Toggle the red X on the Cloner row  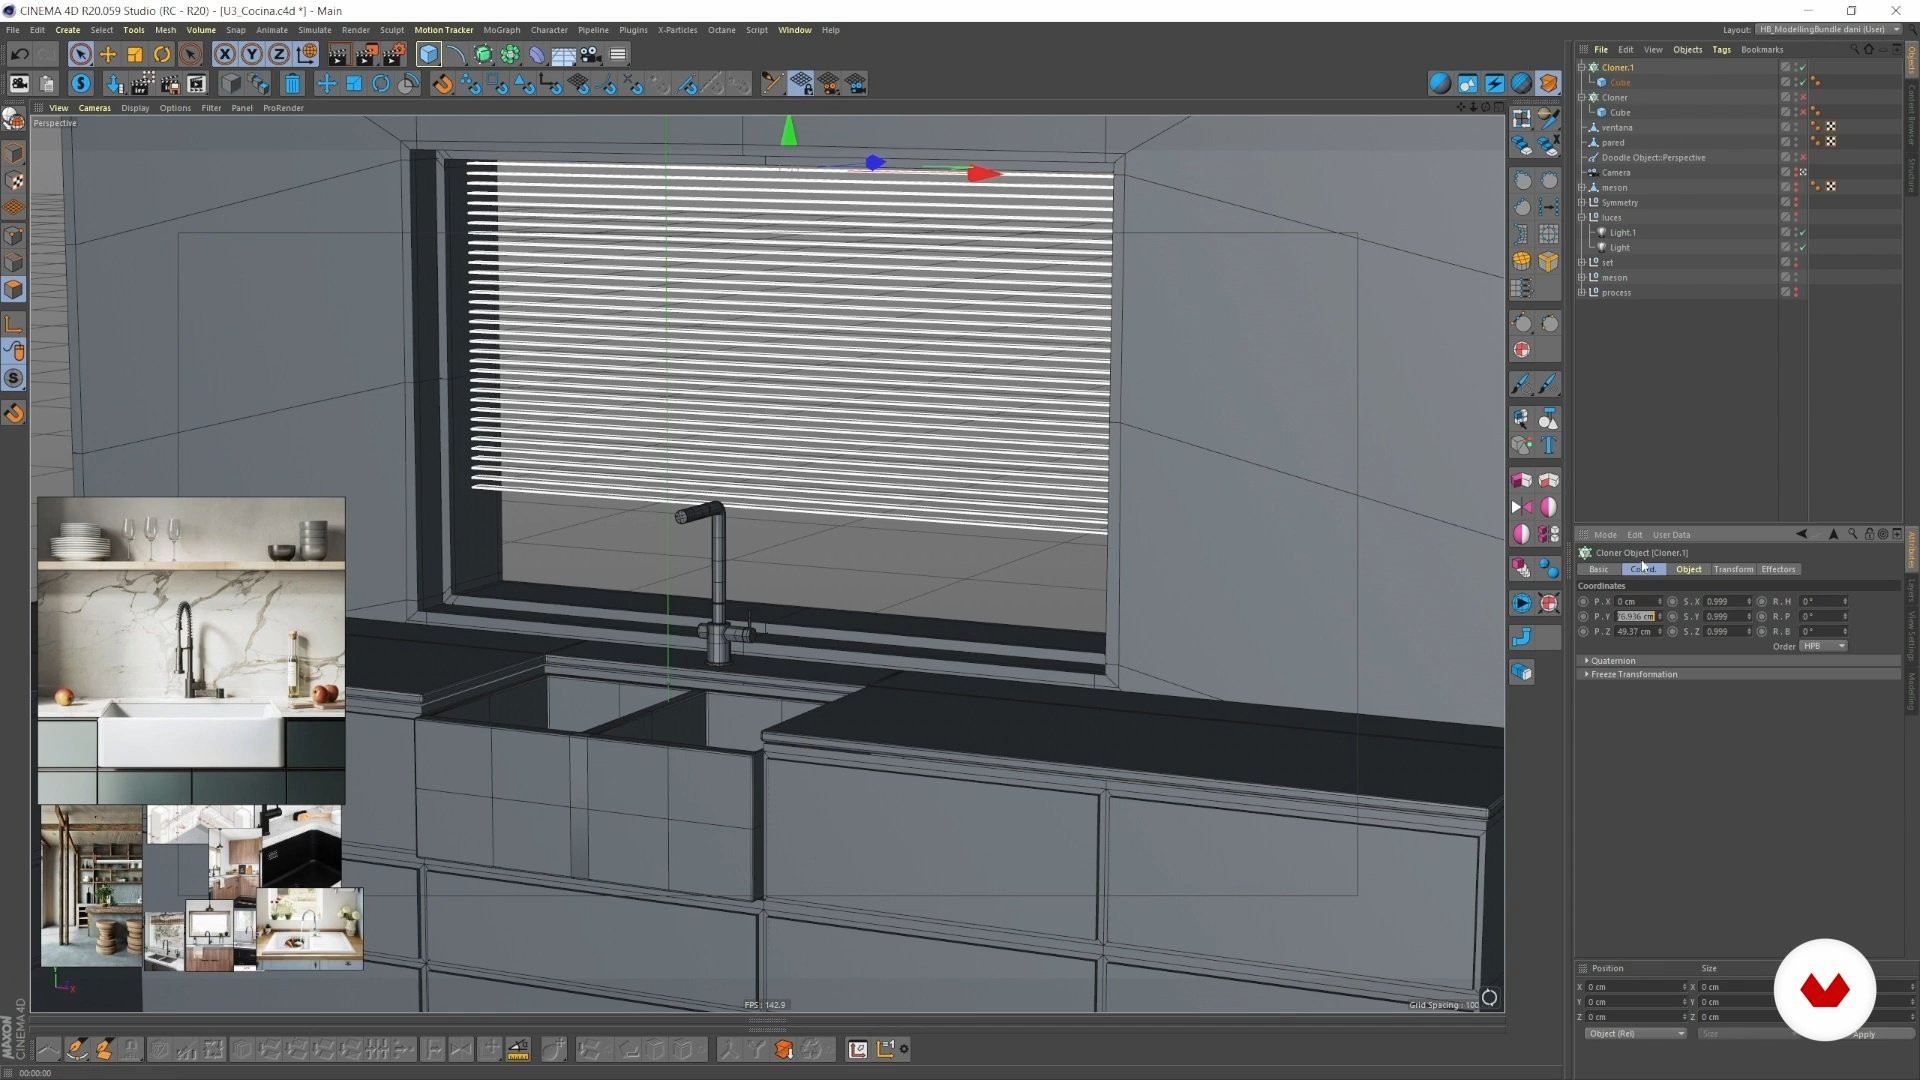1802,98
